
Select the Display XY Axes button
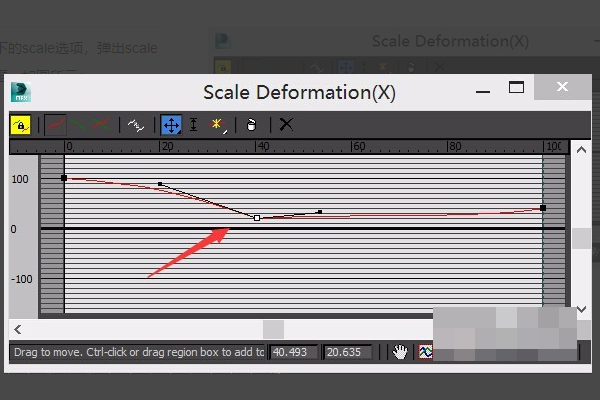(101, 125)
